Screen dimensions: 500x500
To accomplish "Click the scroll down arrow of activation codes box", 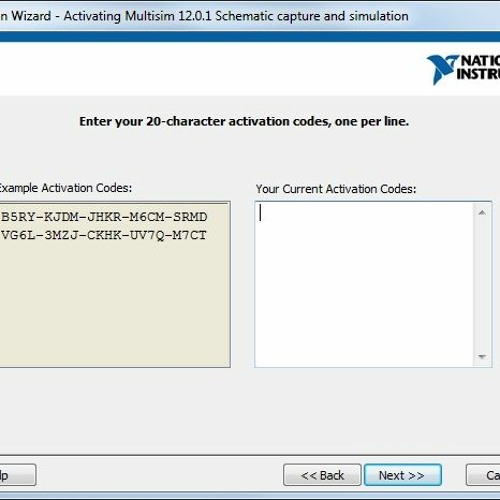I will (482, 357).
